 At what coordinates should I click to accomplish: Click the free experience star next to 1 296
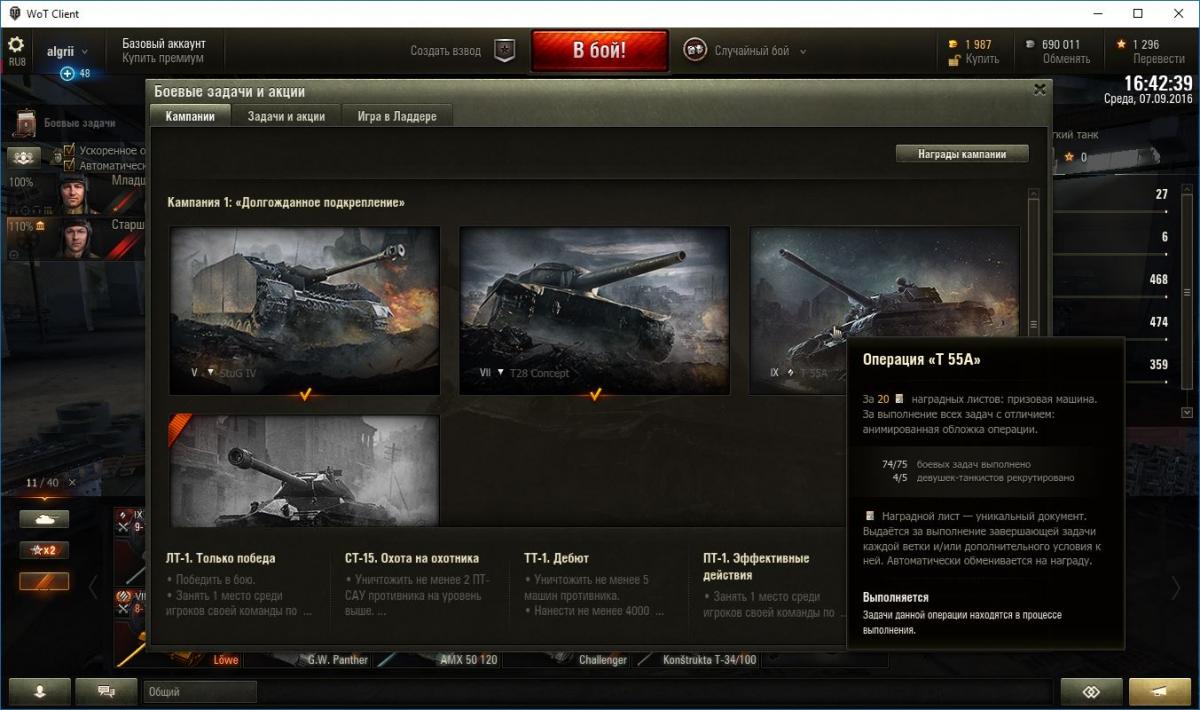(x=1121, y=44)
